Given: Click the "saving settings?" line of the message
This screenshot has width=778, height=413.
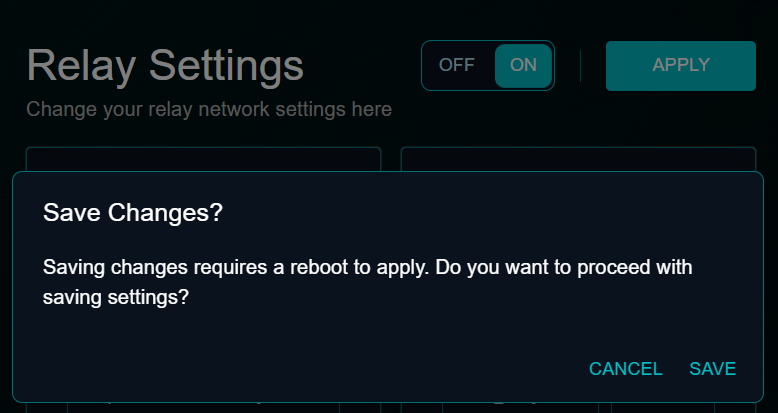Looking at the screenshot, I should click(116, 297).
